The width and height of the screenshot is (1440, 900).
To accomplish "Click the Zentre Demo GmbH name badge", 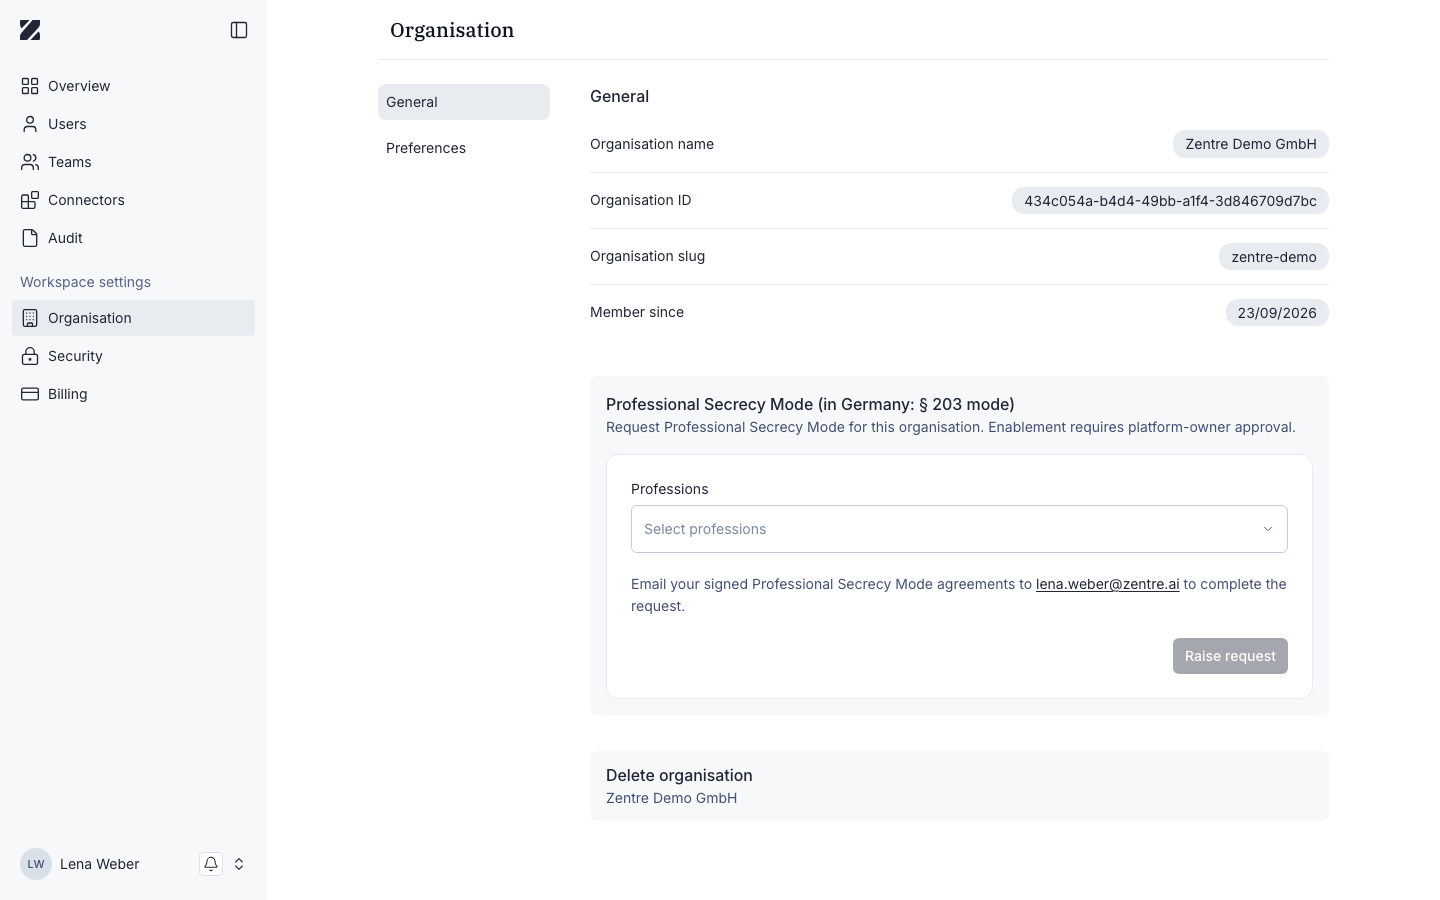I will (1251, 144).
